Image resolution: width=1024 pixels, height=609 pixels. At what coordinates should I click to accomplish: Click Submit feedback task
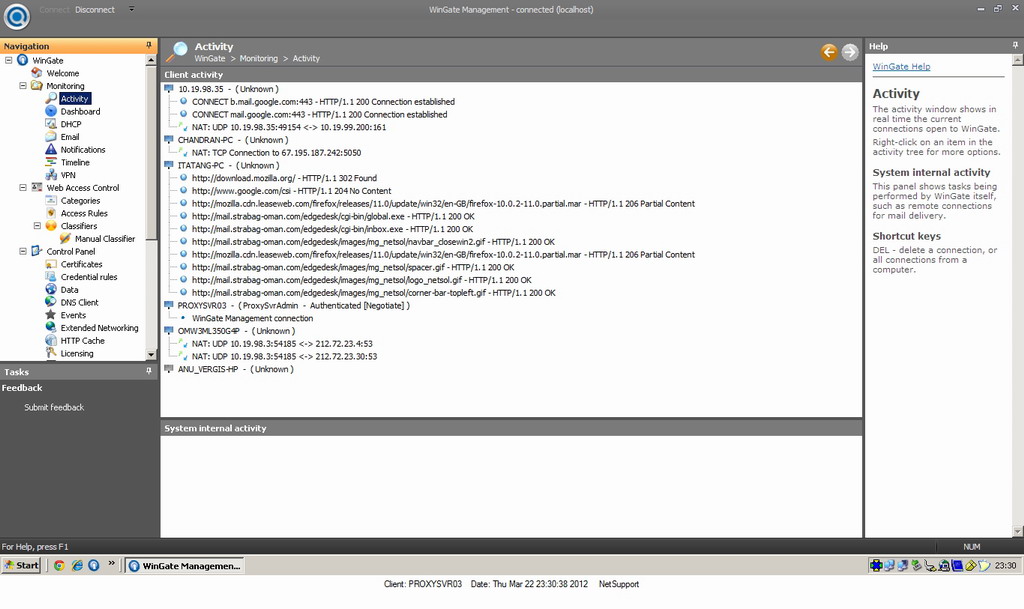pos(54,407)
